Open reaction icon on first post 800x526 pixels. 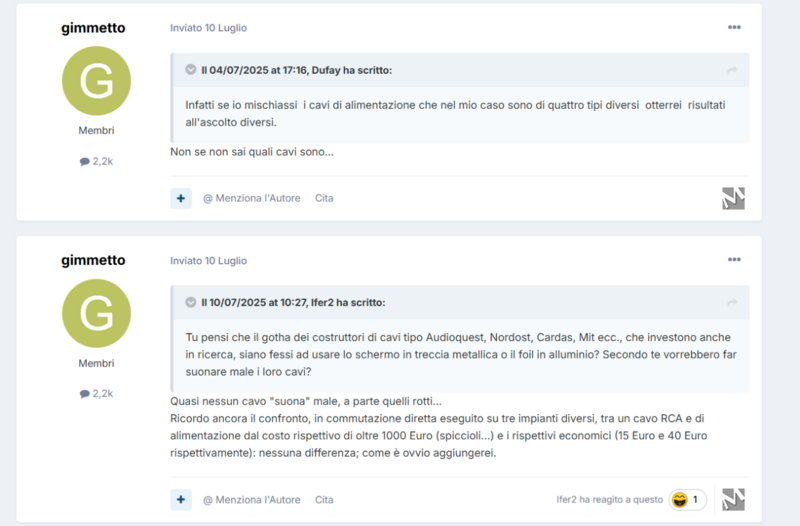734,198
